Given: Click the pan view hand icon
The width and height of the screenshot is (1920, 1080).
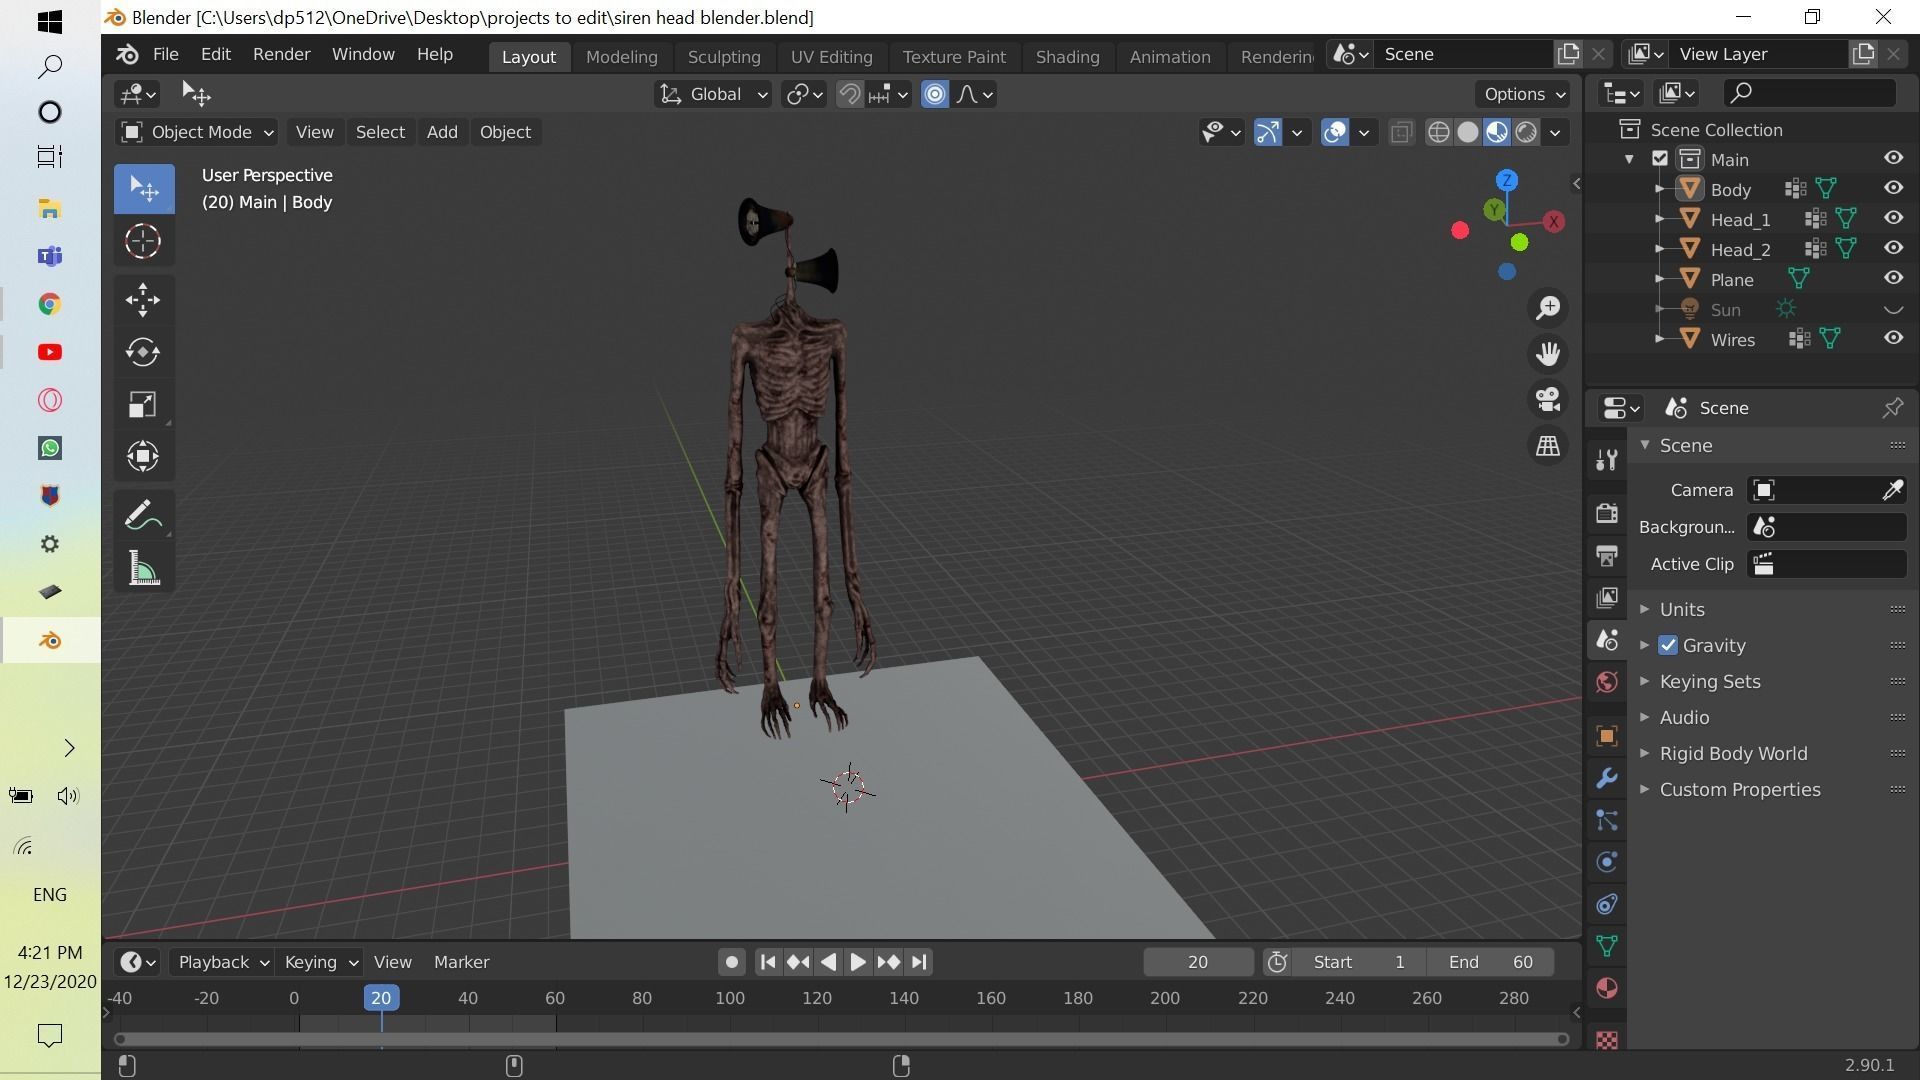Looking at the screenshot, I should click(x=1548, y=354).
